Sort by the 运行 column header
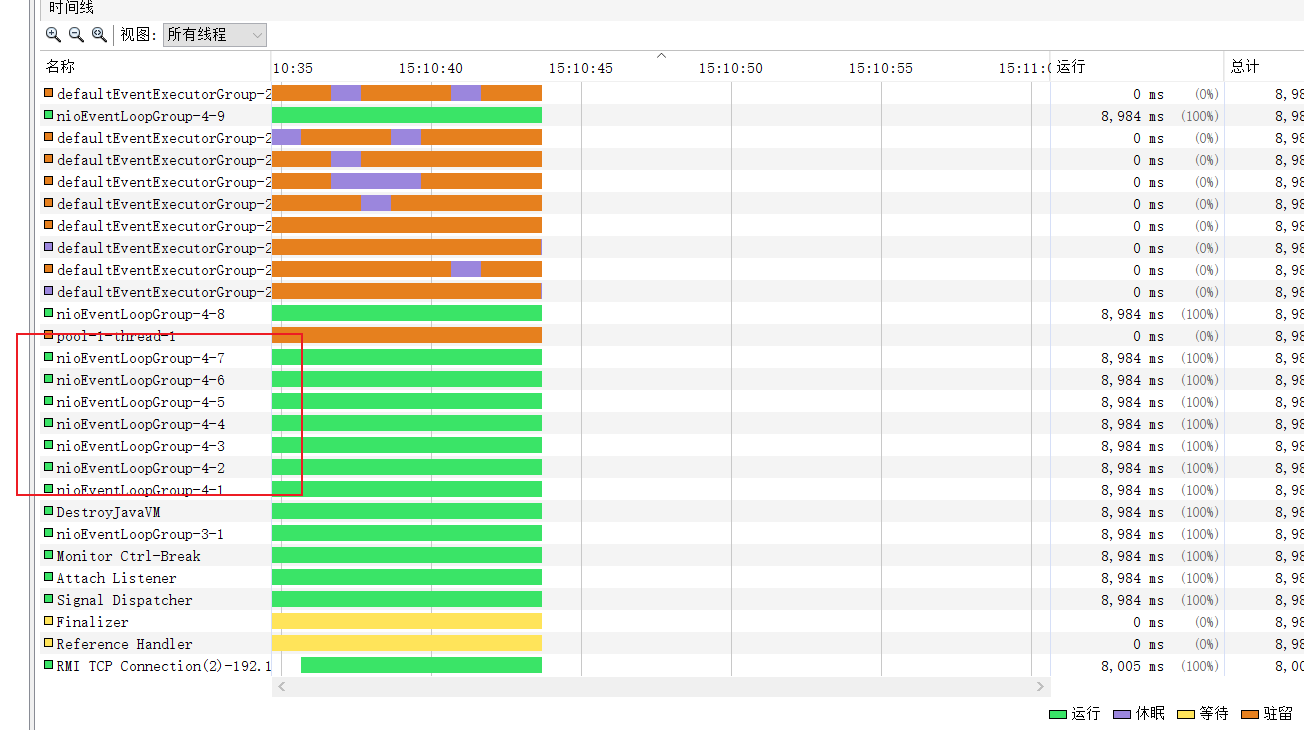1304x730 pixels. pos(1071,67)
